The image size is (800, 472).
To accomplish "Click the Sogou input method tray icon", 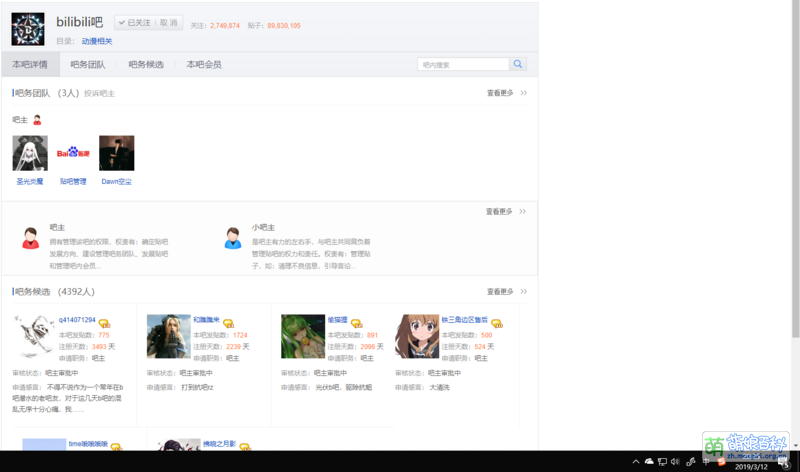I will (x=721, y=461).
